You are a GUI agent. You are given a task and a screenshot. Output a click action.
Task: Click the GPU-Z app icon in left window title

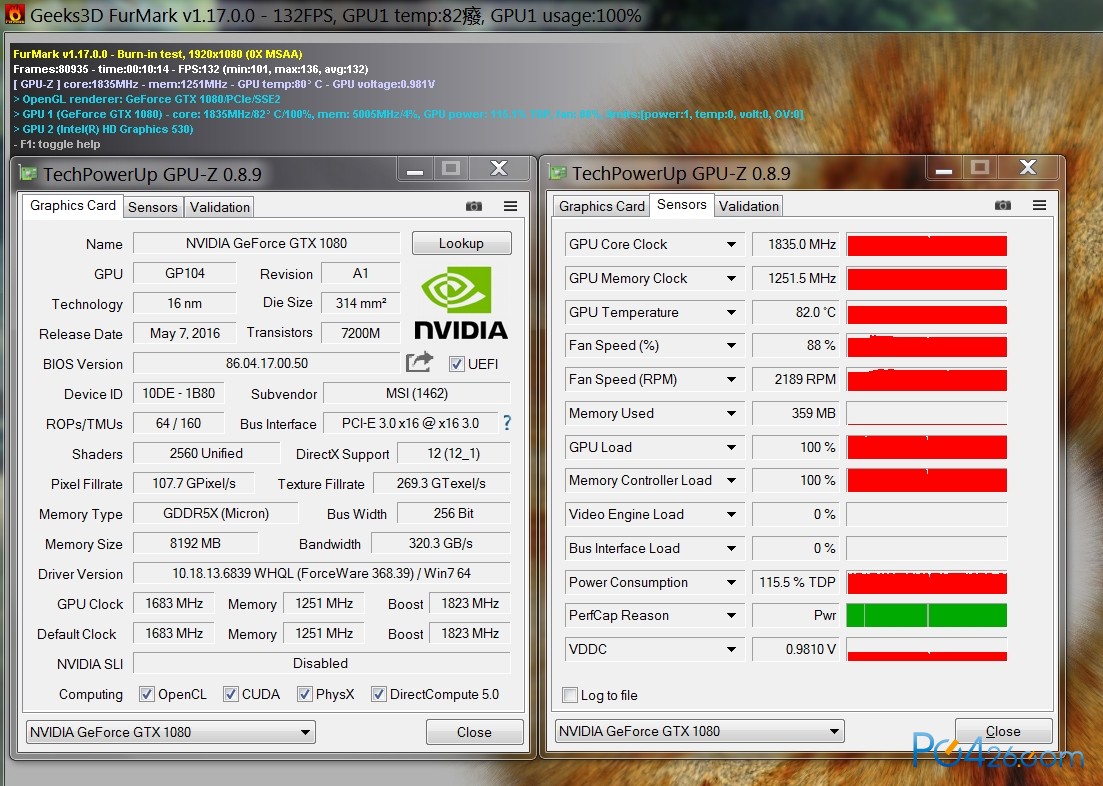click(27, 173)
